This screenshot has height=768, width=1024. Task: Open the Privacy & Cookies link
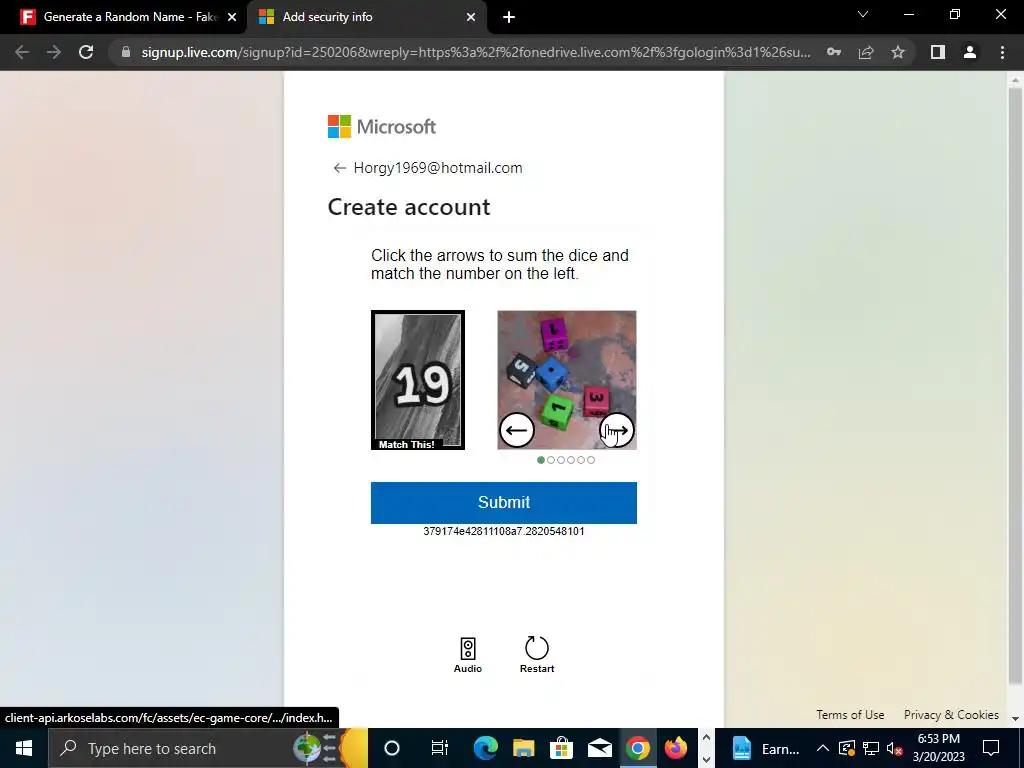coord(951,714)
